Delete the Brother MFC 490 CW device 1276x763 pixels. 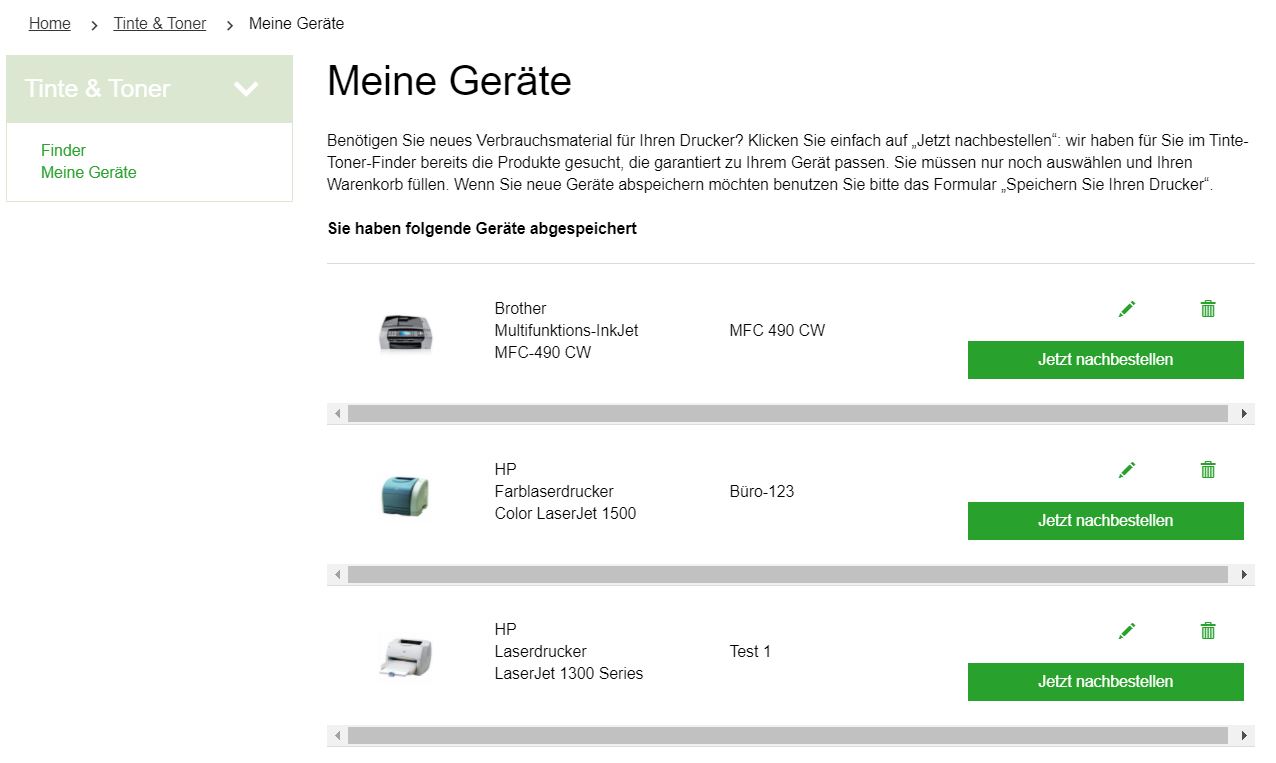(x=1208, y=309)
